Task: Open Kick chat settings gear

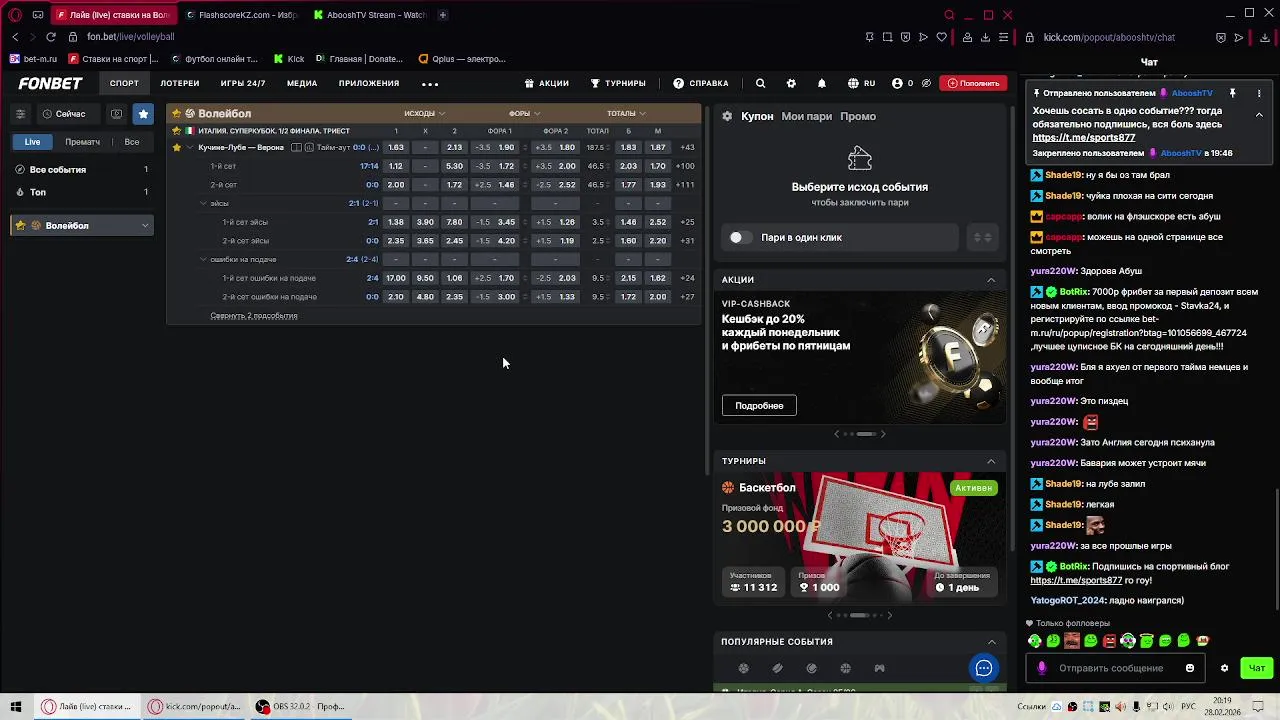Action: (x=1224, y=668)
